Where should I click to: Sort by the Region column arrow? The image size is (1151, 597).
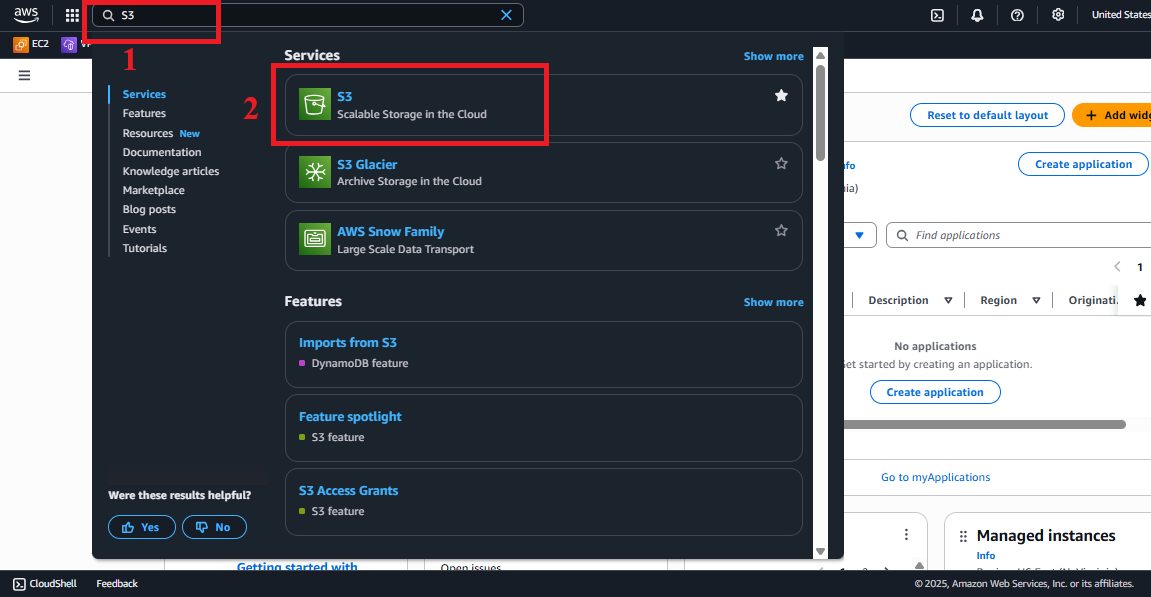point(1036,300)
